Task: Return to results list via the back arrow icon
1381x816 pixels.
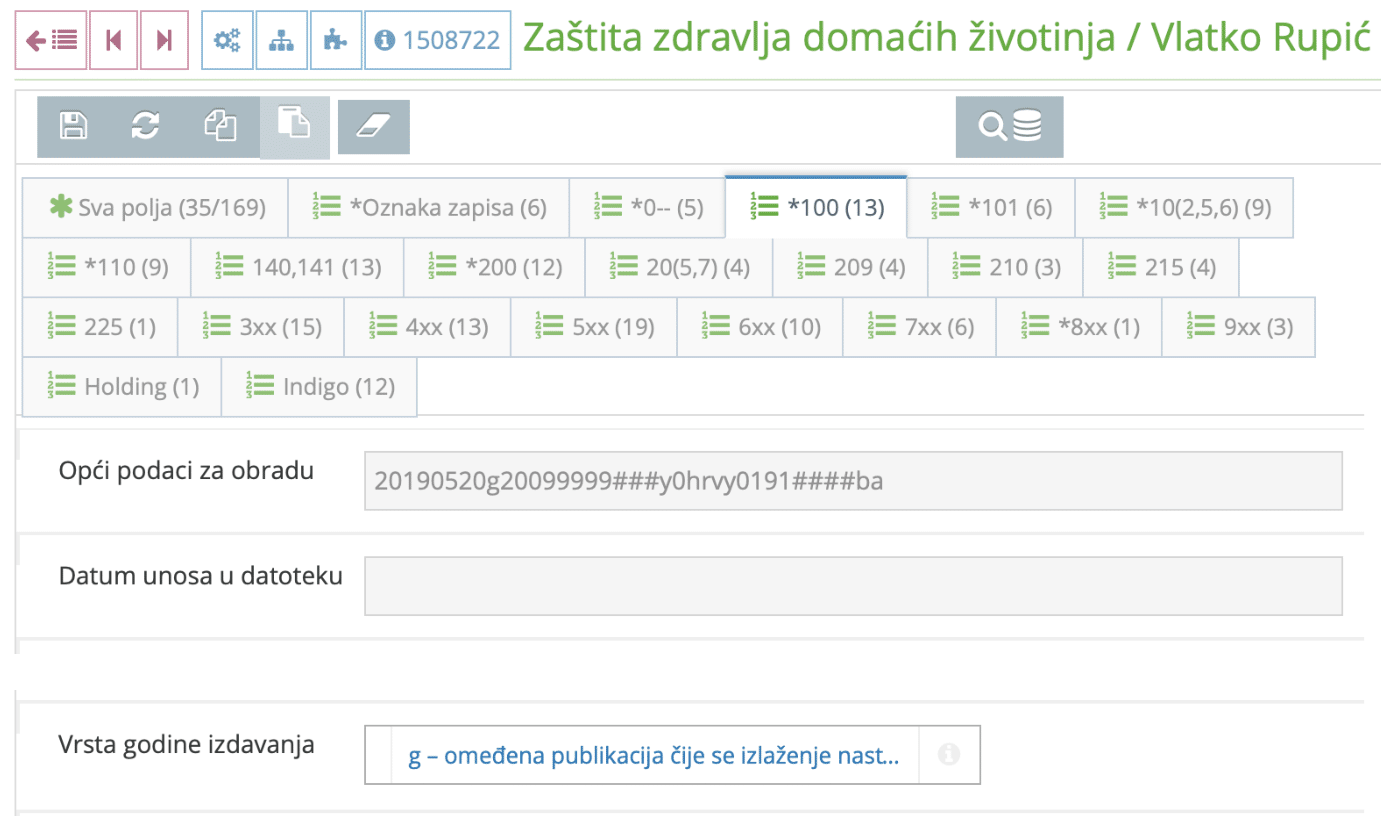Action: click(50, 40)
